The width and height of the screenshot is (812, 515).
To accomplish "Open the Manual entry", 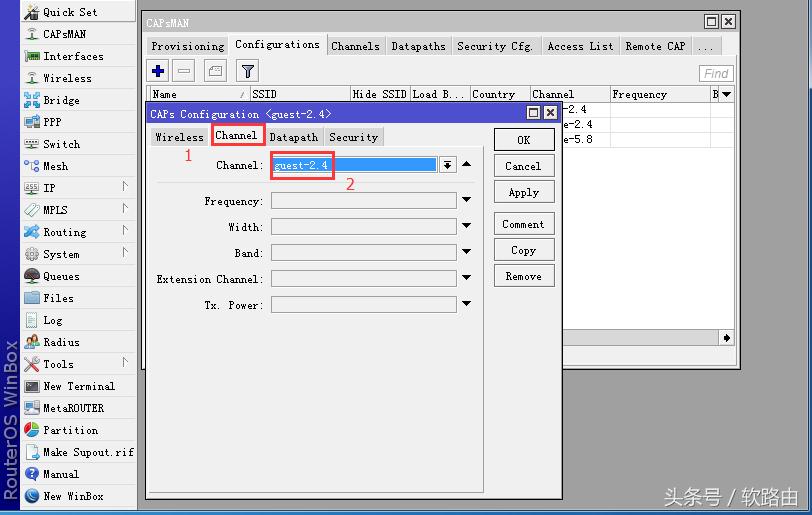I will tap(78, 475).
